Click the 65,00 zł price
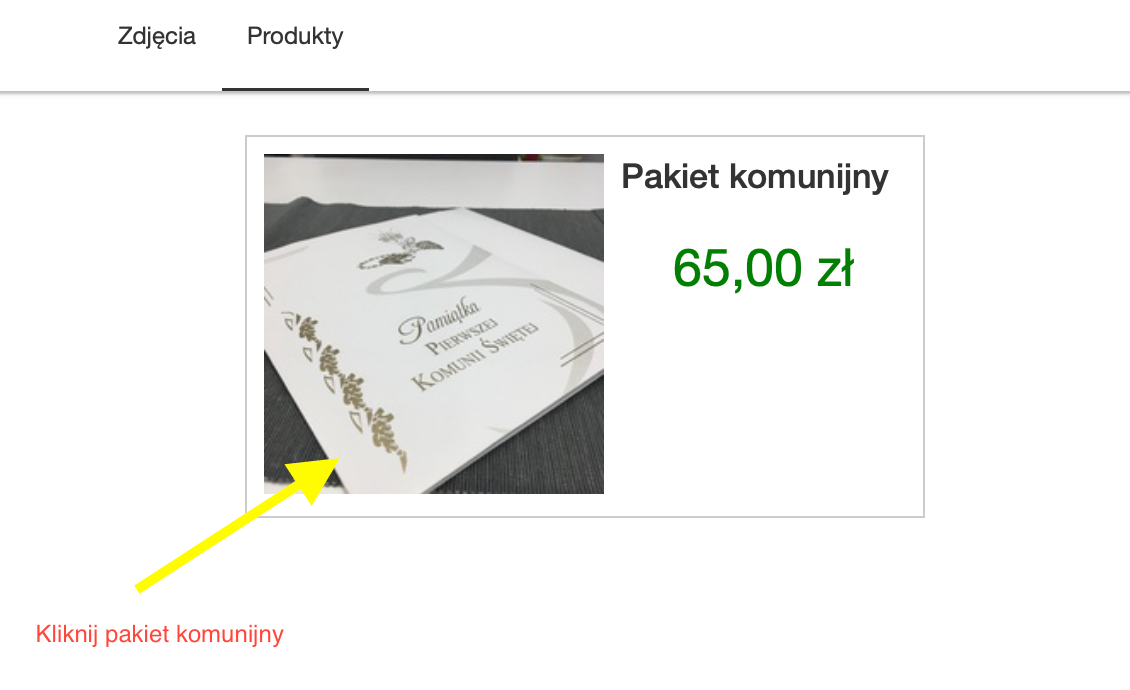 point(763,268)
